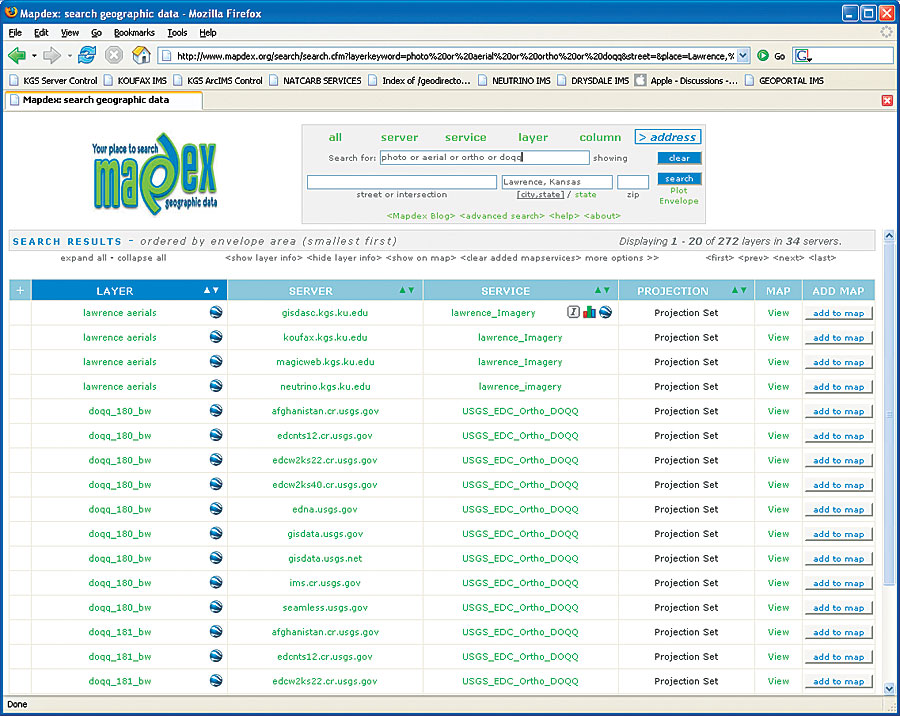This screenshot has width=900, height=716.
Task: Expand more options >> link
Action: pos(622,258)
